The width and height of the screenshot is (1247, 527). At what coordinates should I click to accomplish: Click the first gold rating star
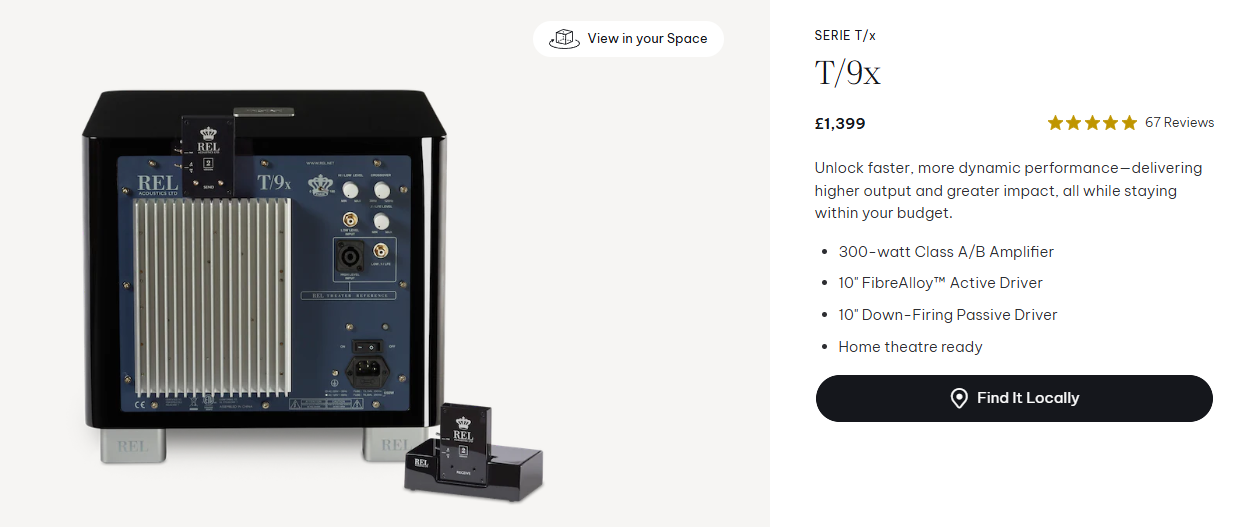pos(1055,123)
